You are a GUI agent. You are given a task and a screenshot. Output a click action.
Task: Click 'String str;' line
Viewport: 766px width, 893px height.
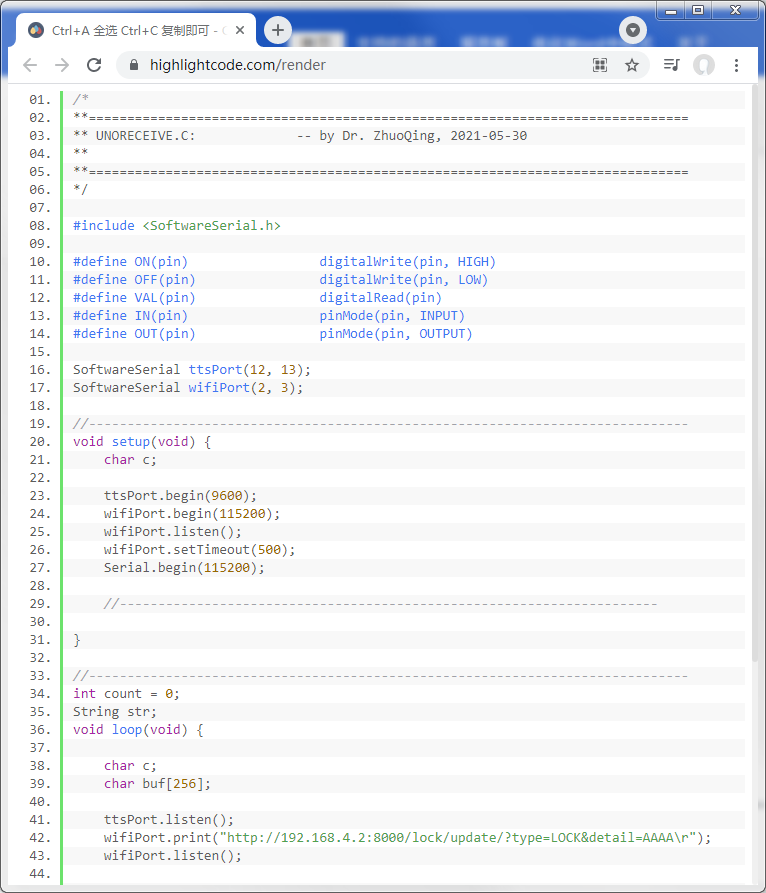(114, 711)
